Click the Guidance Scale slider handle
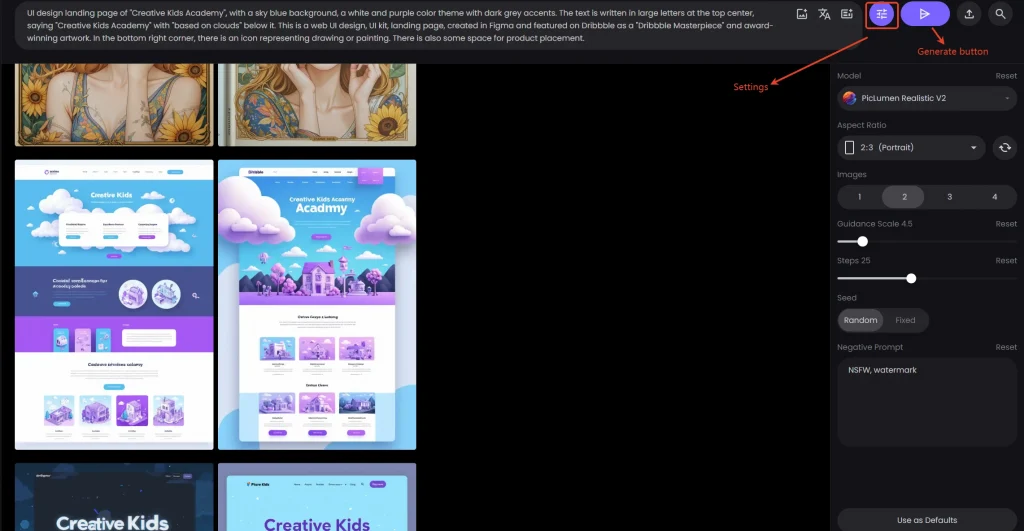The height and width of the screenshot is (531, 1024). [x=862, y=241]
